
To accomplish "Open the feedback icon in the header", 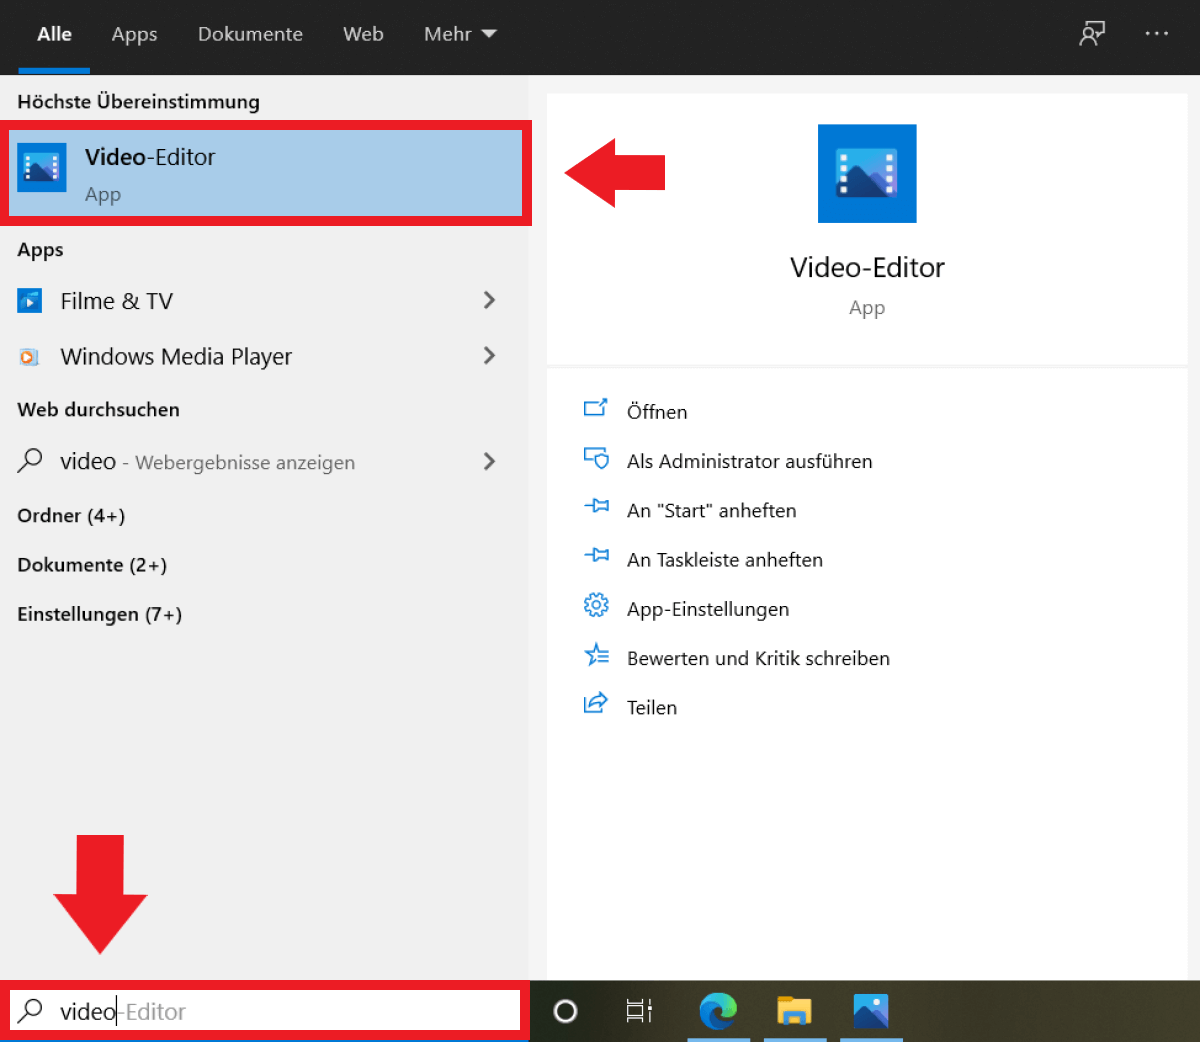I will tap(1092, 34).
